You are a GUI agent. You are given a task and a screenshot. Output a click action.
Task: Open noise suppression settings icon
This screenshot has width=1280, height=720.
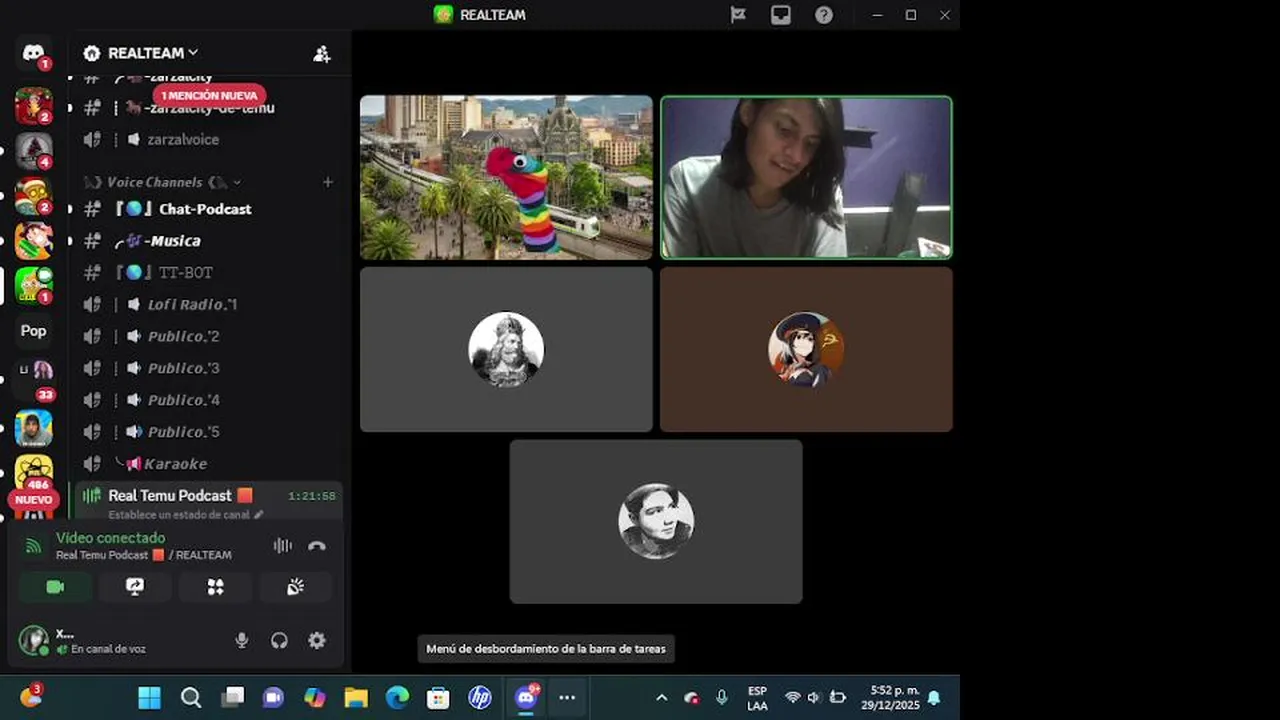[x=283, y=546]
